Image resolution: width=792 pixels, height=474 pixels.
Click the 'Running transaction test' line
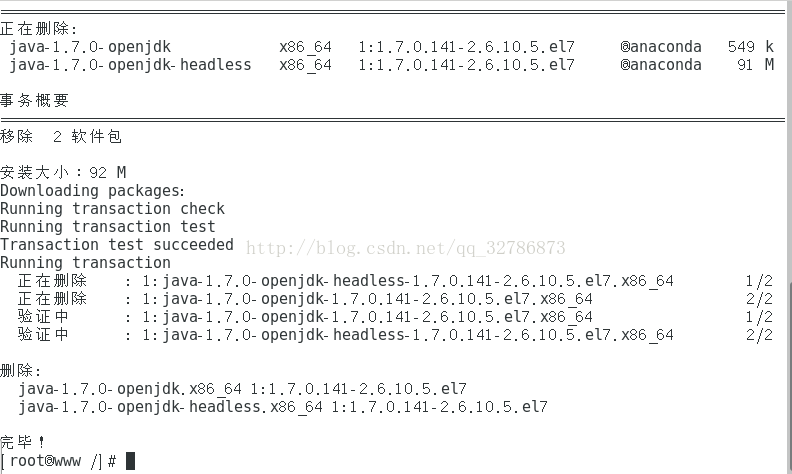tap(107, 227)
